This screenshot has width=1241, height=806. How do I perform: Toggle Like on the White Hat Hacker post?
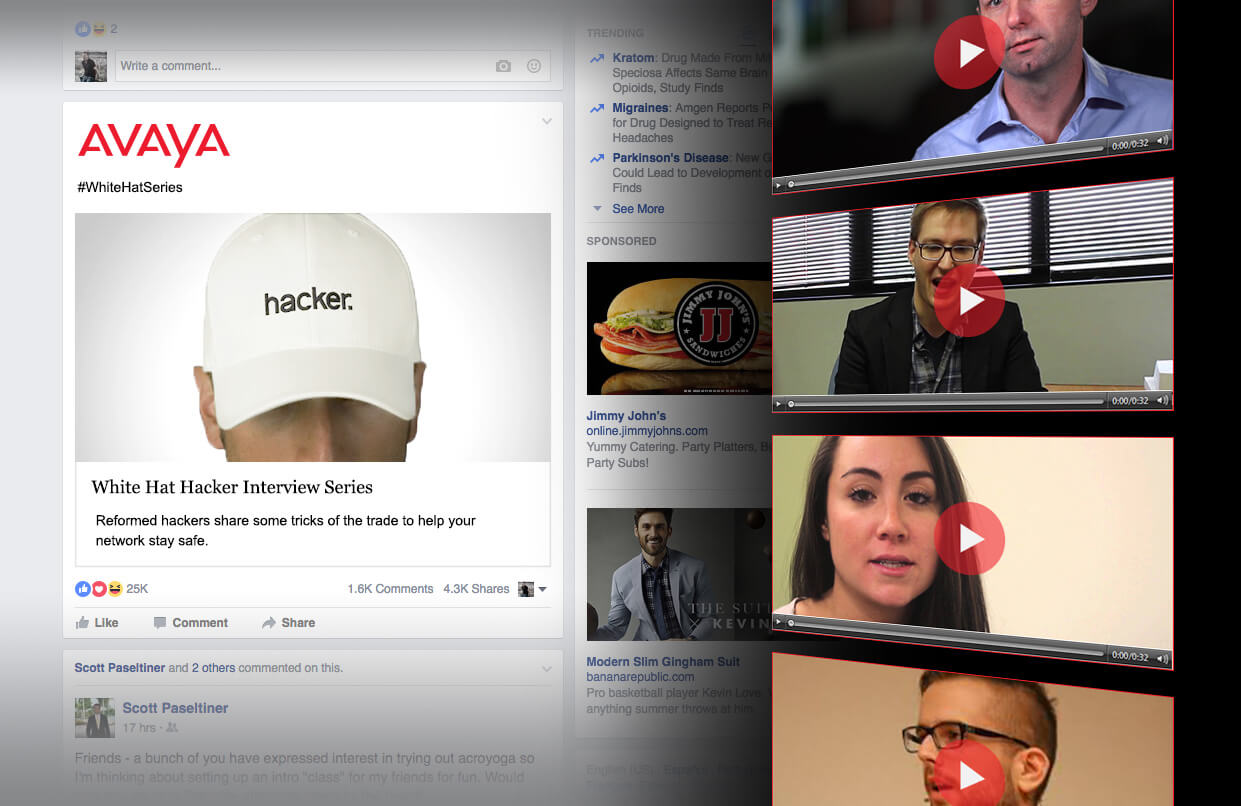[x=97, y=622]
